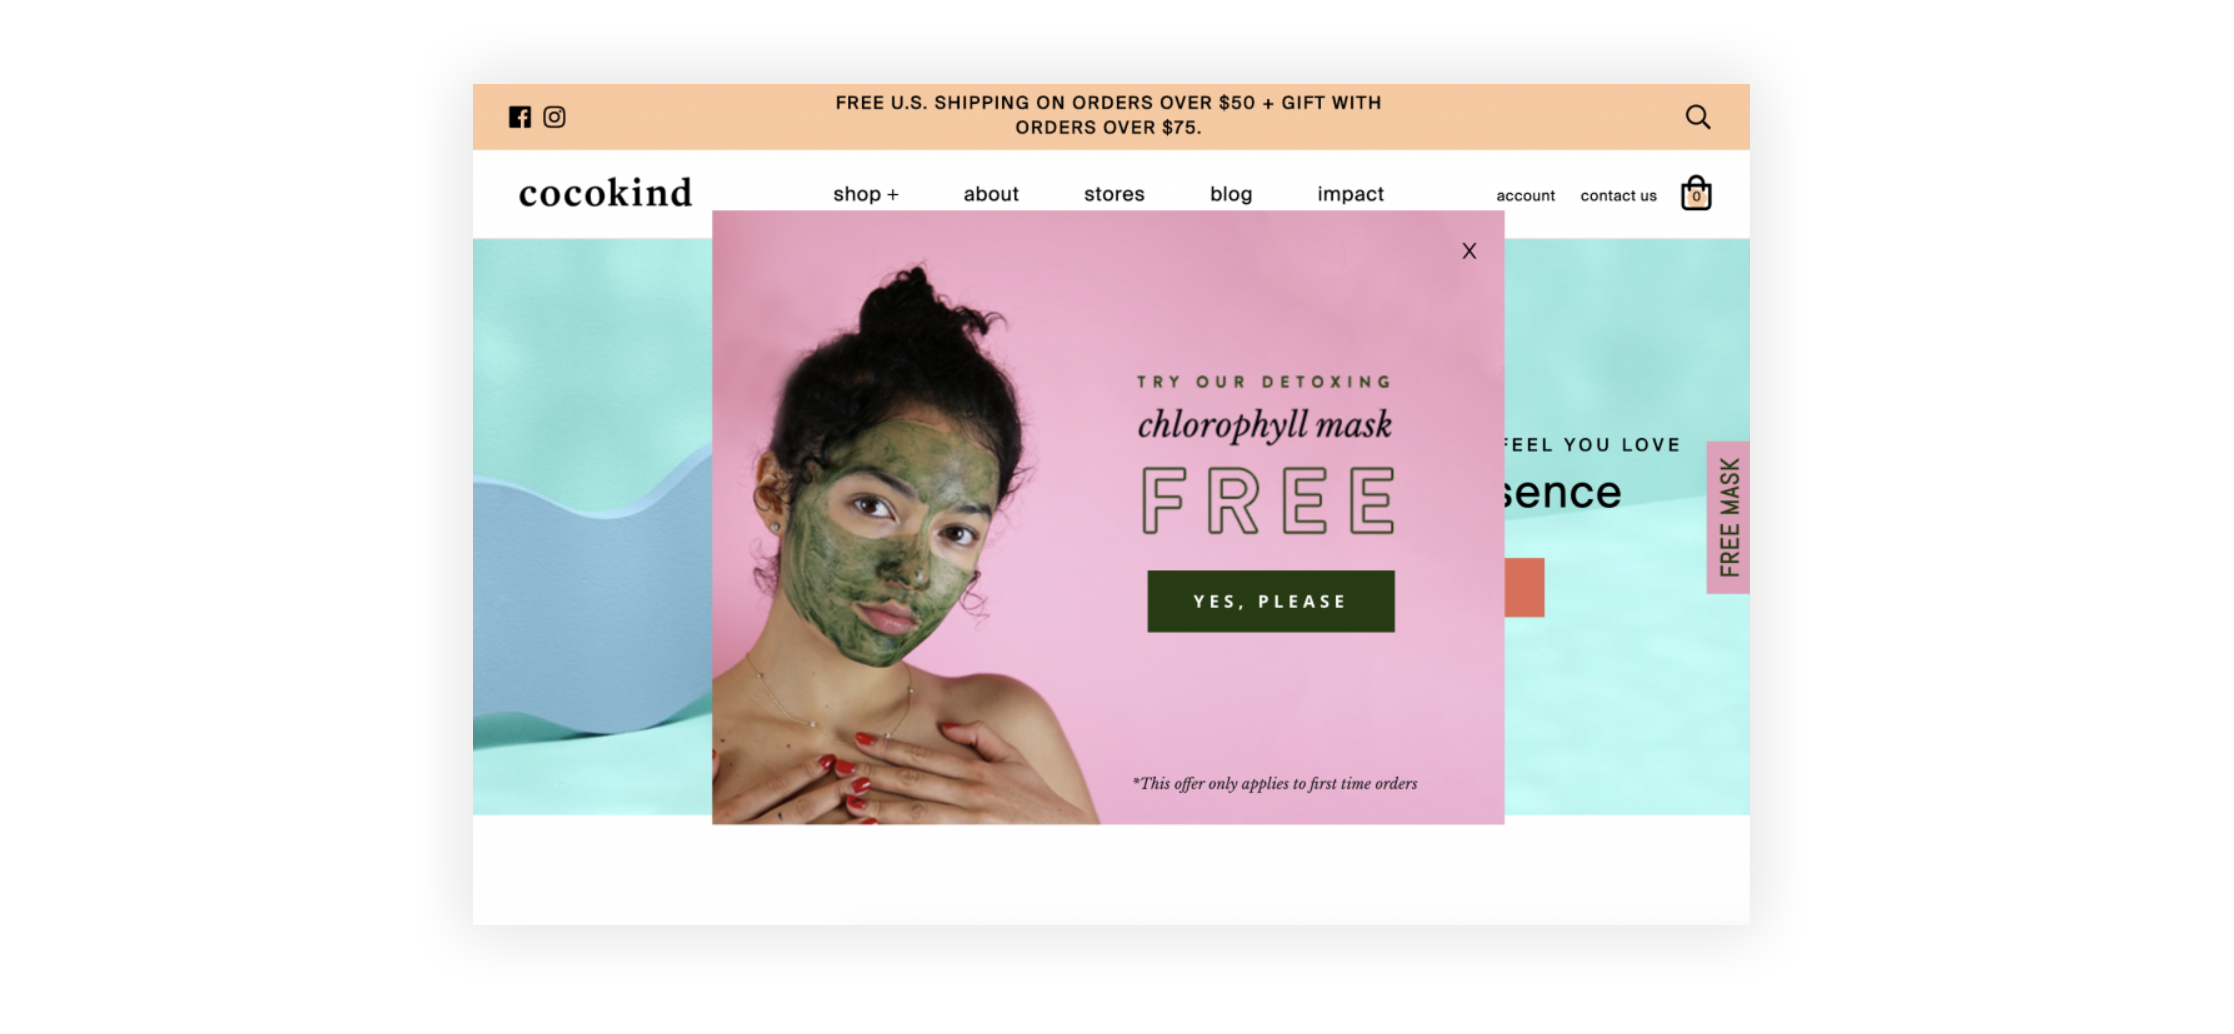This screenshot has height=1034, width=2234.
Task: Go to the stores page
Action: [1114, 194]
